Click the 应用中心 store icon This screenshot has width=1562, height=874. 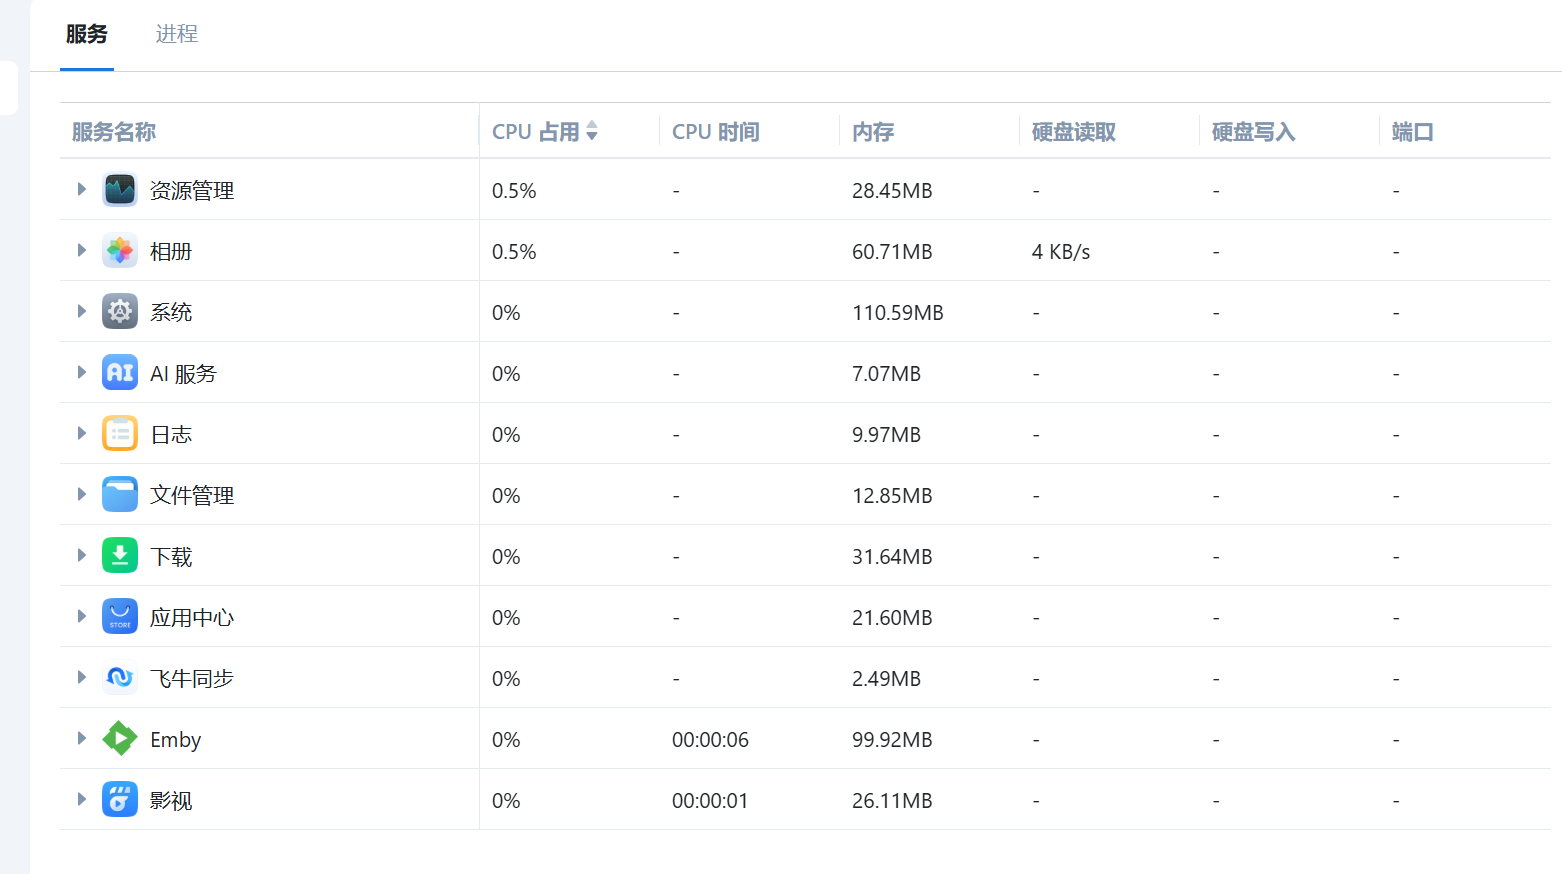[120, 617]
